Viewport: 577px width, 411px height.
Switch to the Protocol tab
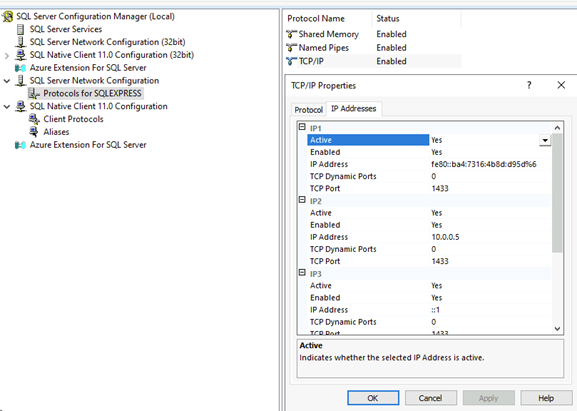308,110
